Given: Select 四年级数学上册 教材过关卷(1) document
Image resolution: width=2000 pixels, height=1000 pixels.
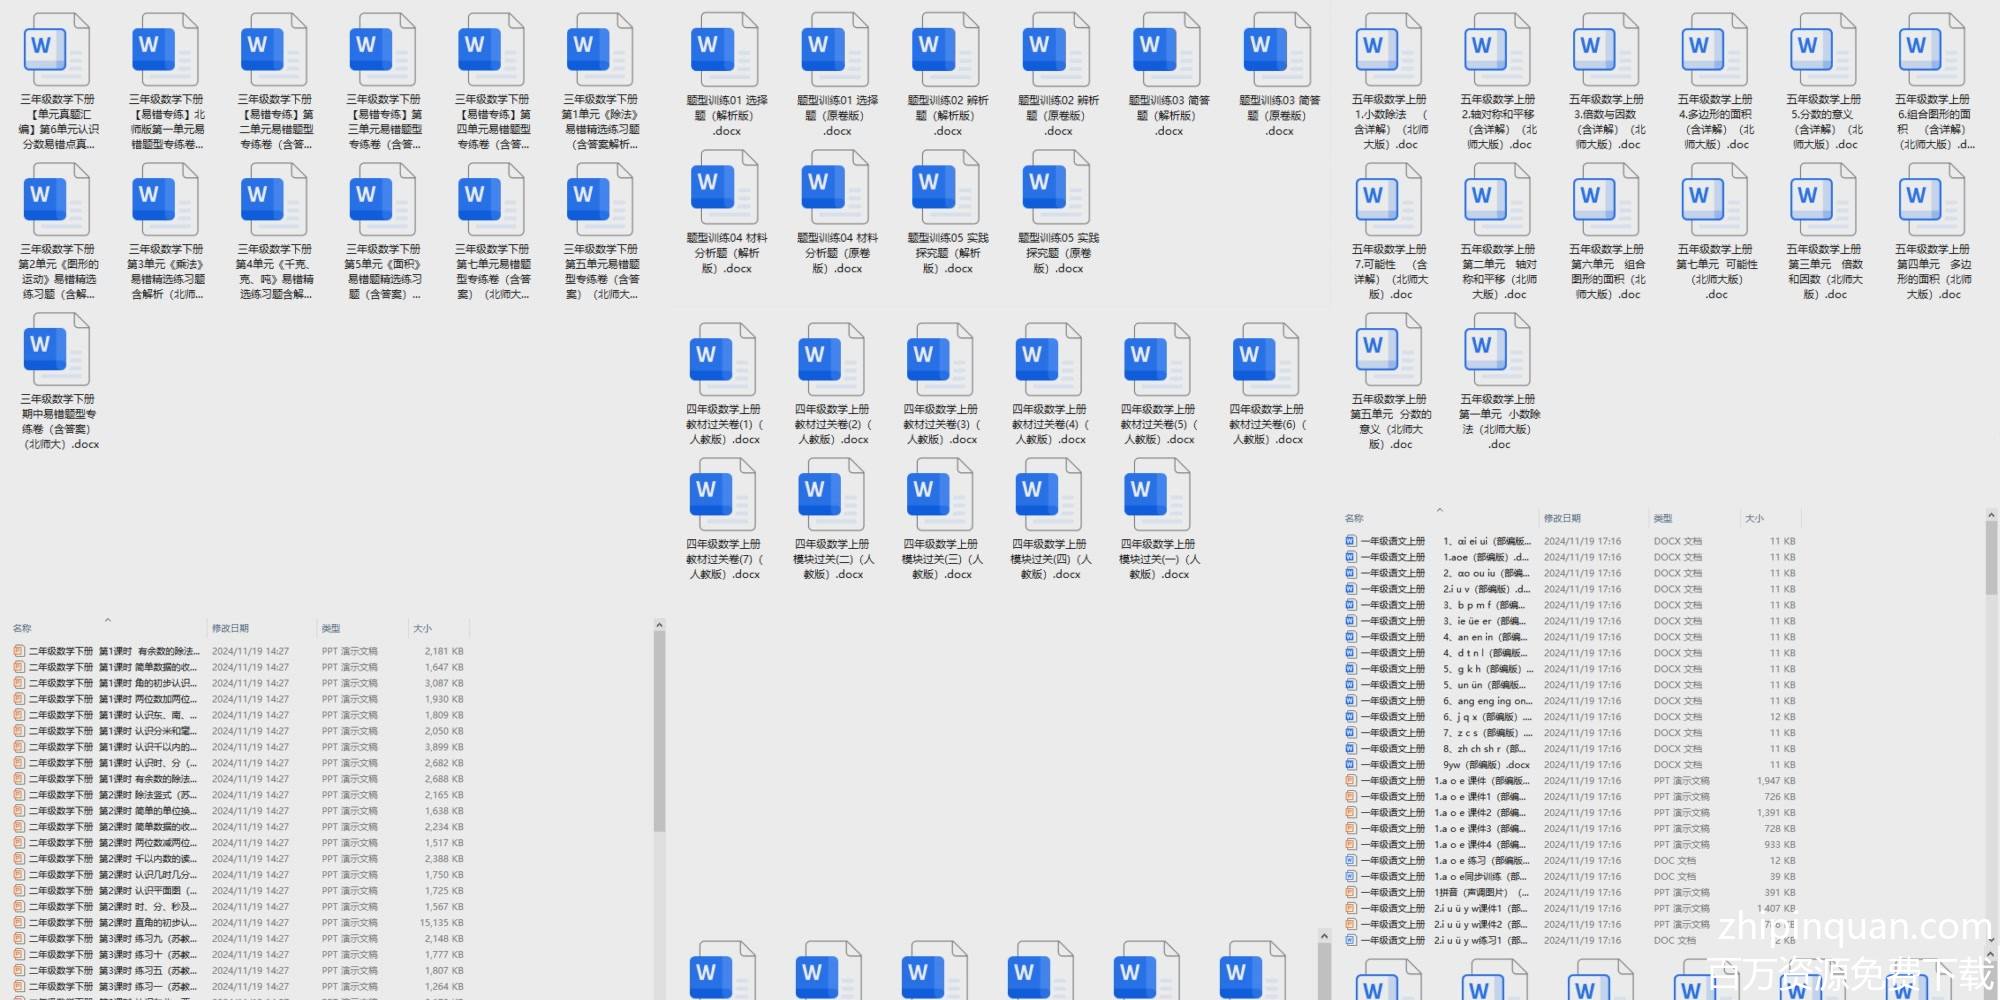Looking at the screenshot, I should click(724, 361).
